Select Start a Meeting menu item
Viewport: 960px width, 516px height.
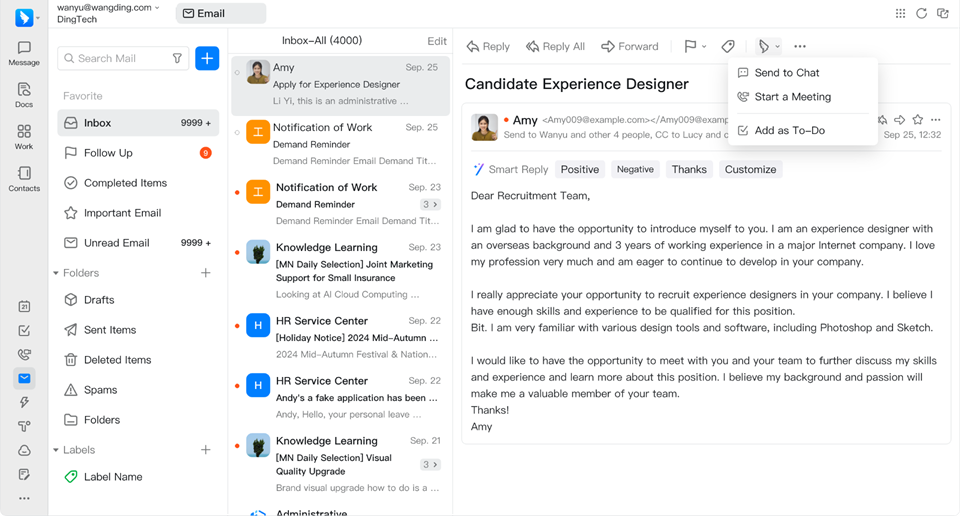click(803, 97)
